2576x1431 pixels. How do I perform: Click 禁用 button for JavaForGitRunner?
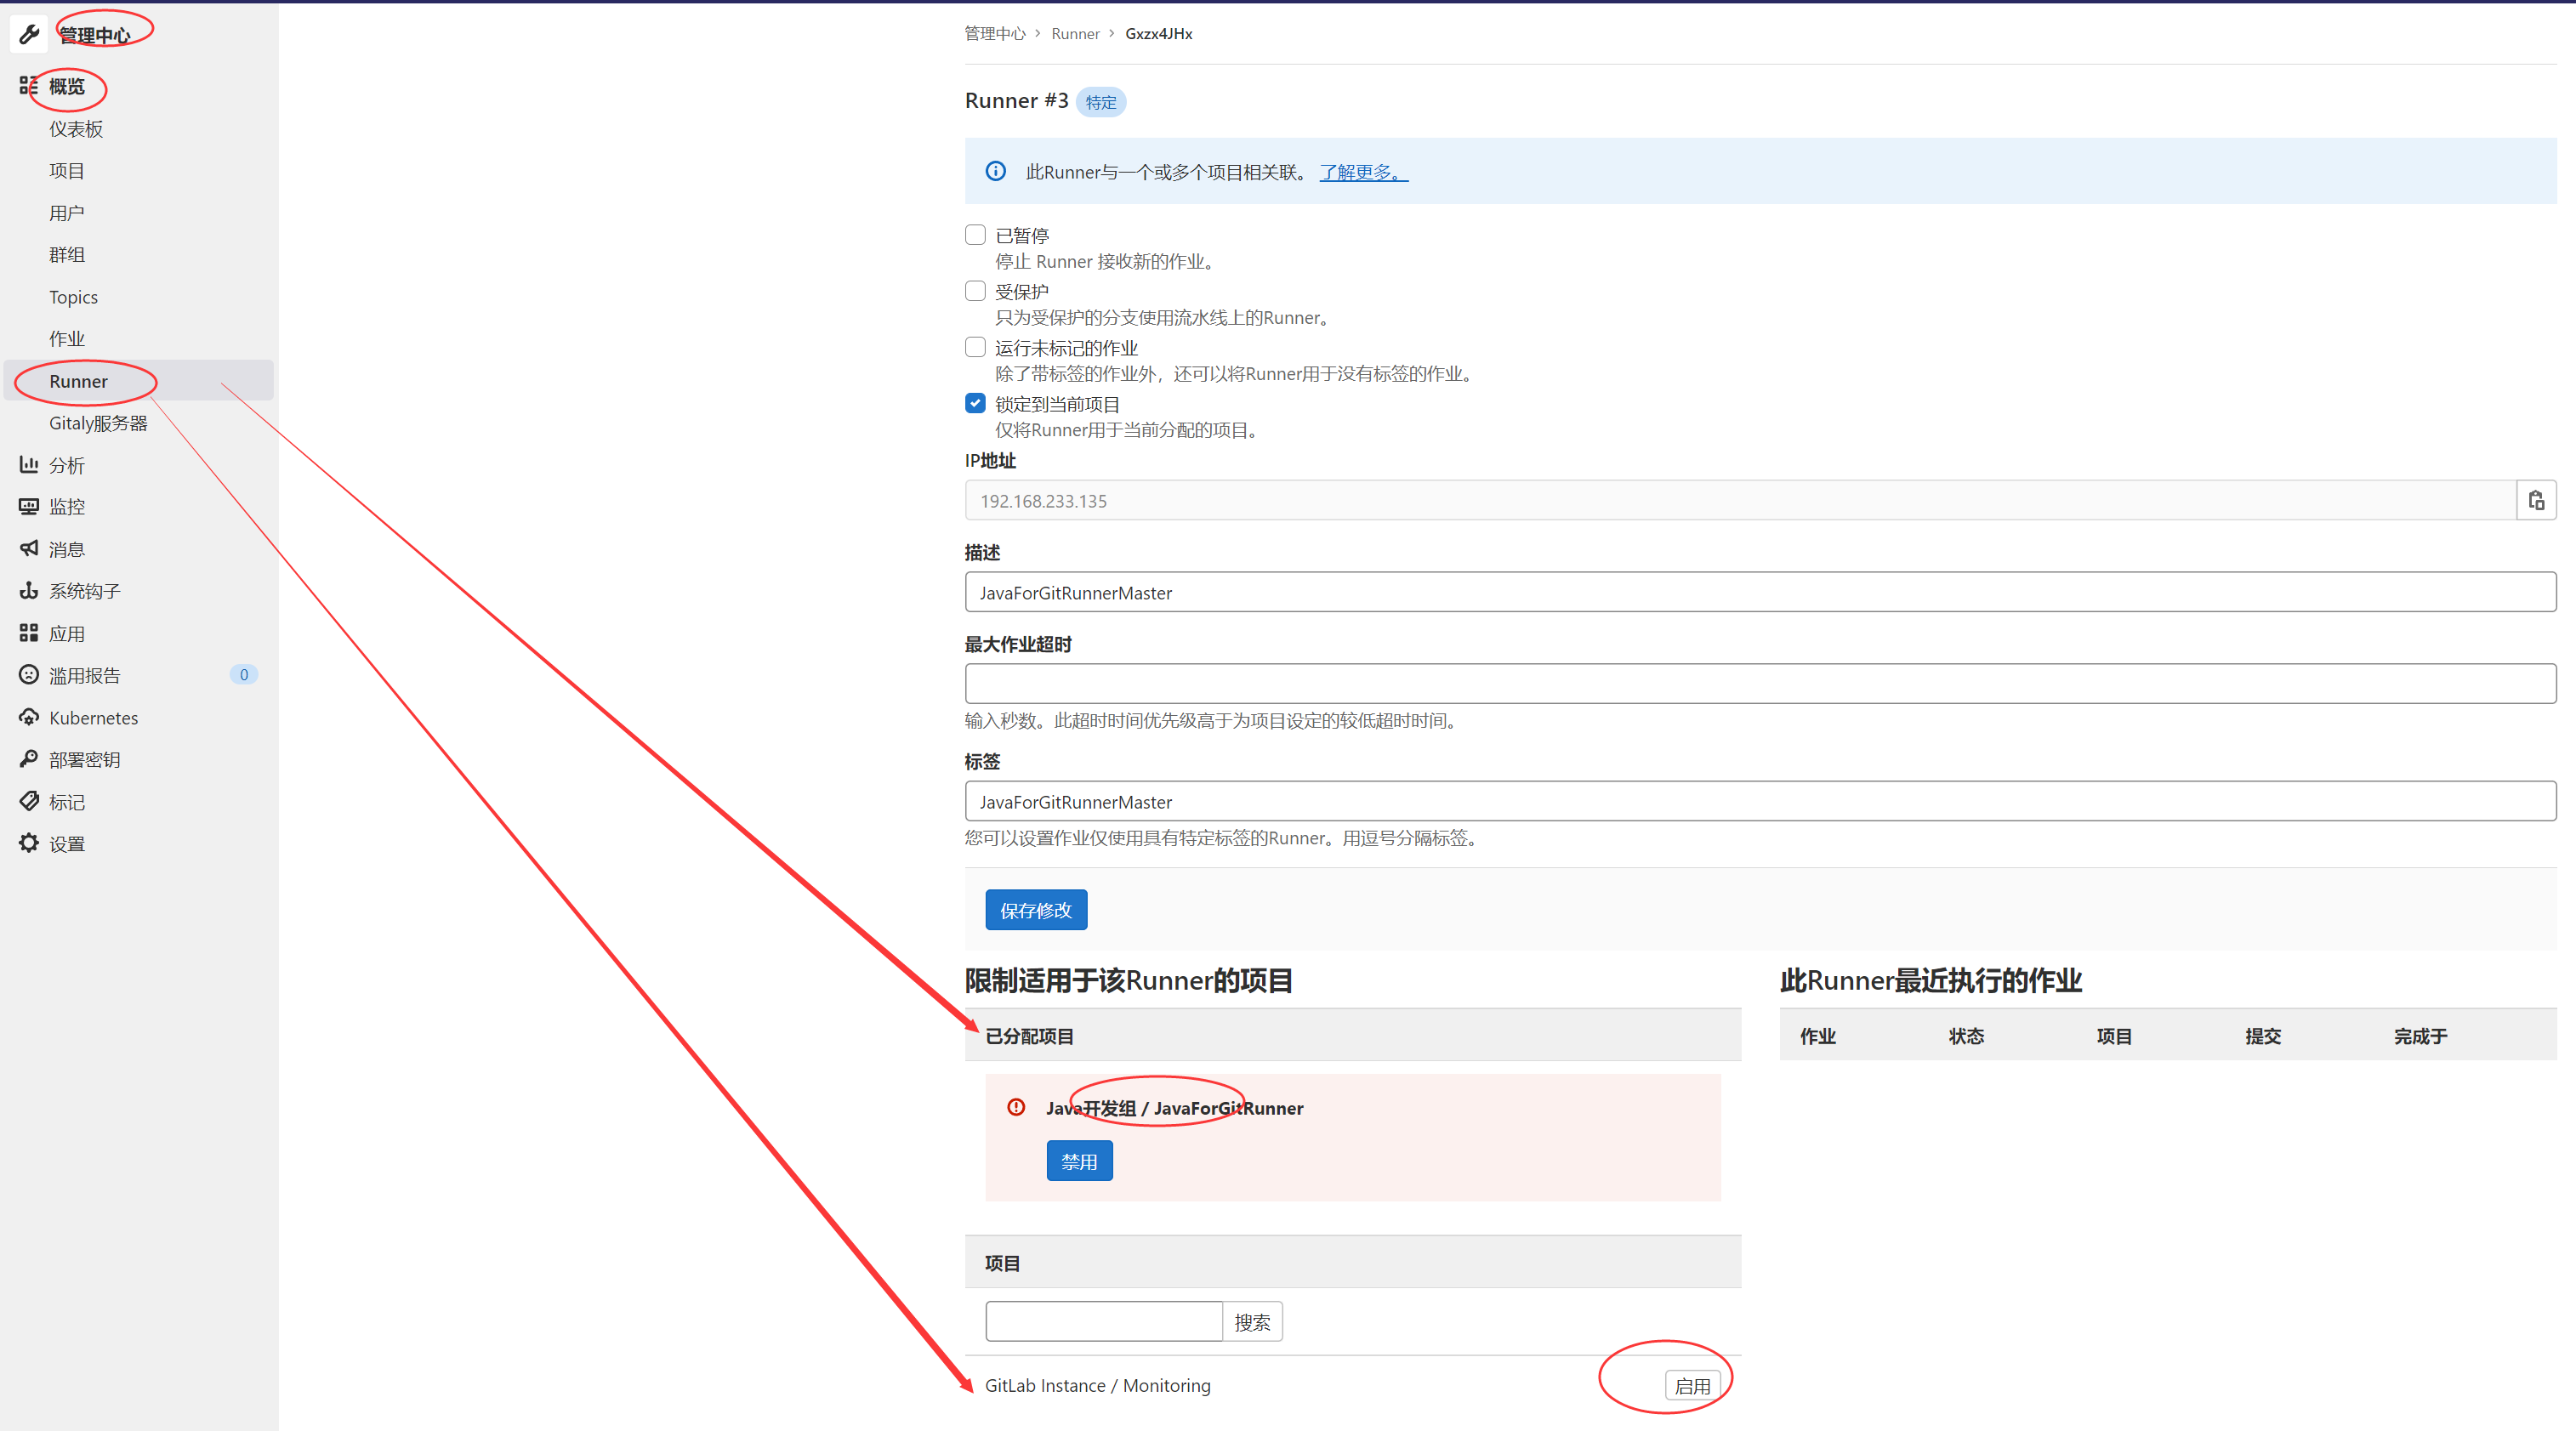(x=1079, y=1160)
